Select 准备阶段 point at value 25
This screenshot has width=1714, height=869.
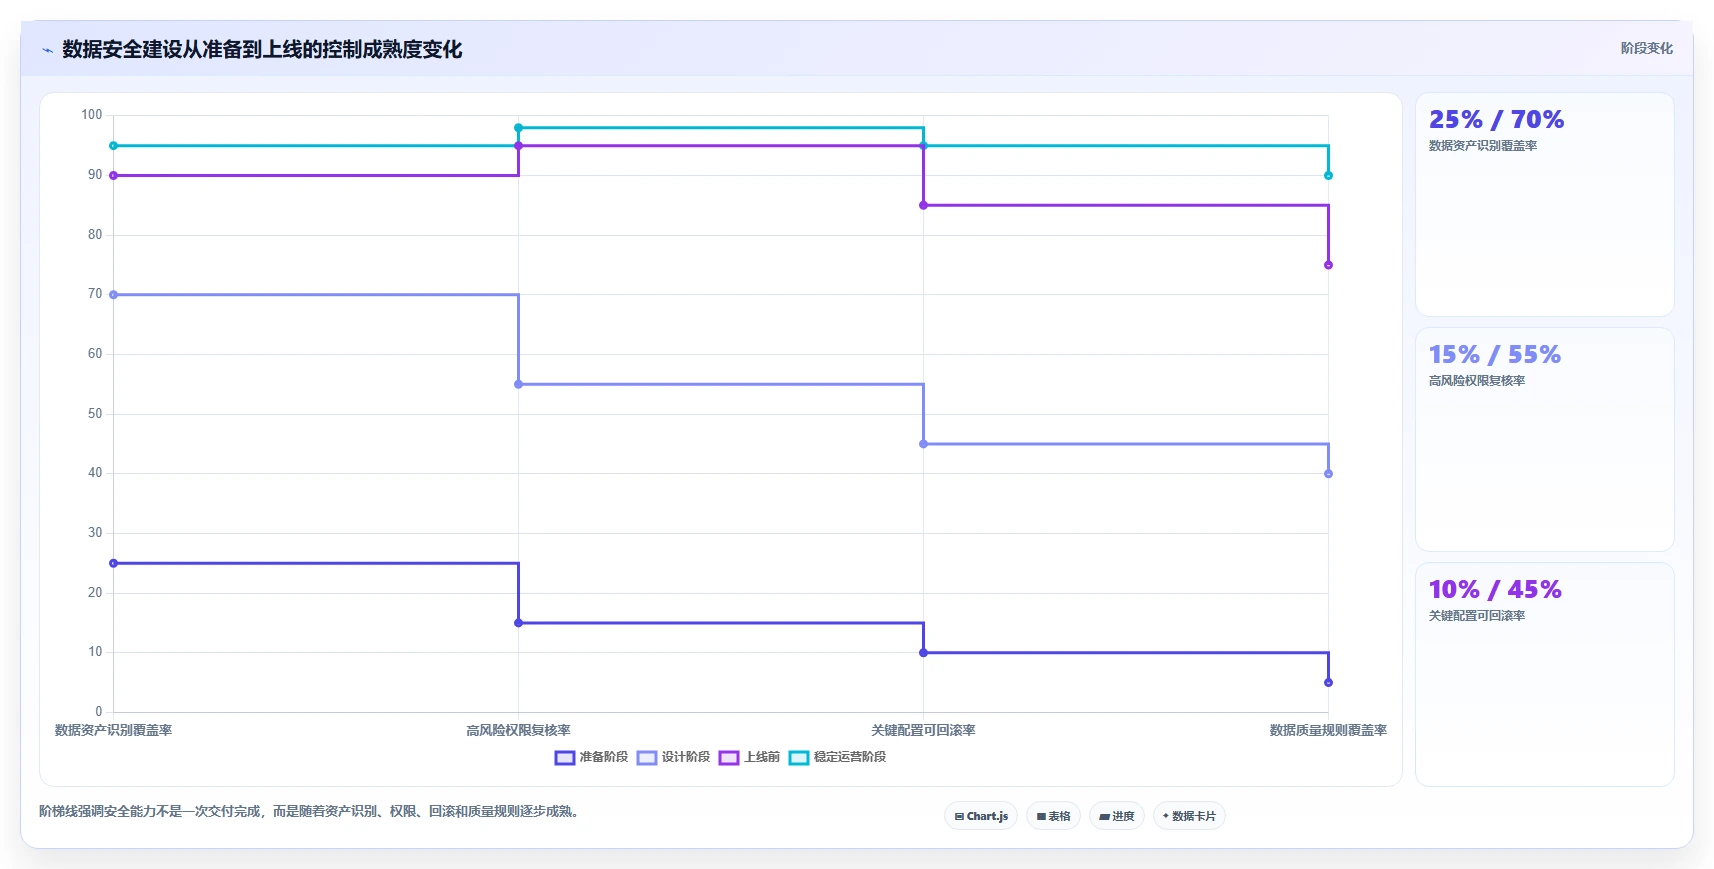pyautogui.click(x=113, y=563)
